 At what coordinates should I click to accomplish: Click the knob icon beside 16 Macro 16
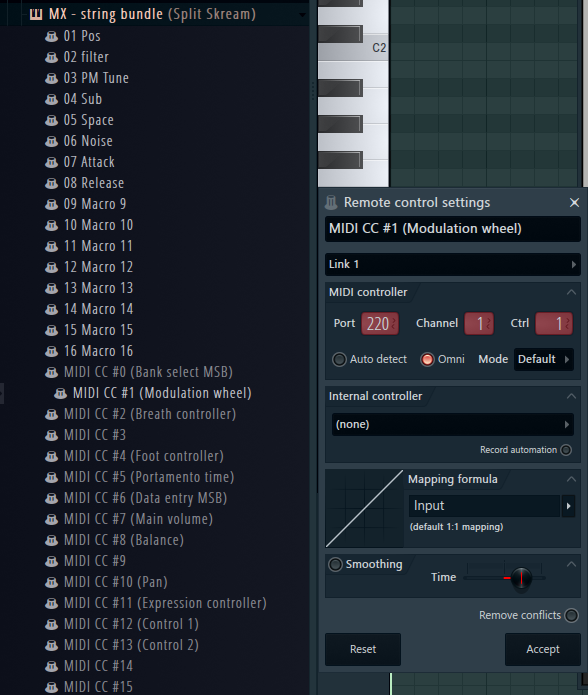click(51, 351)
